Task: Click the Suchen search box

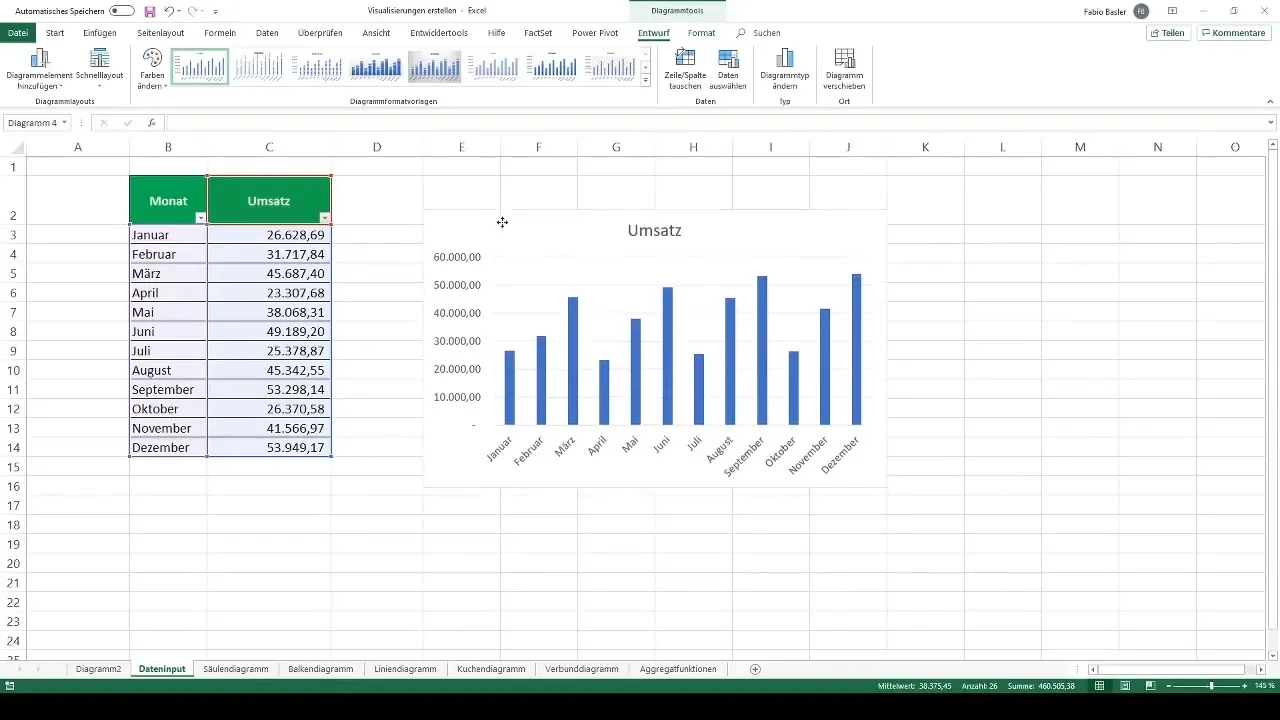Action: point(766,33)
